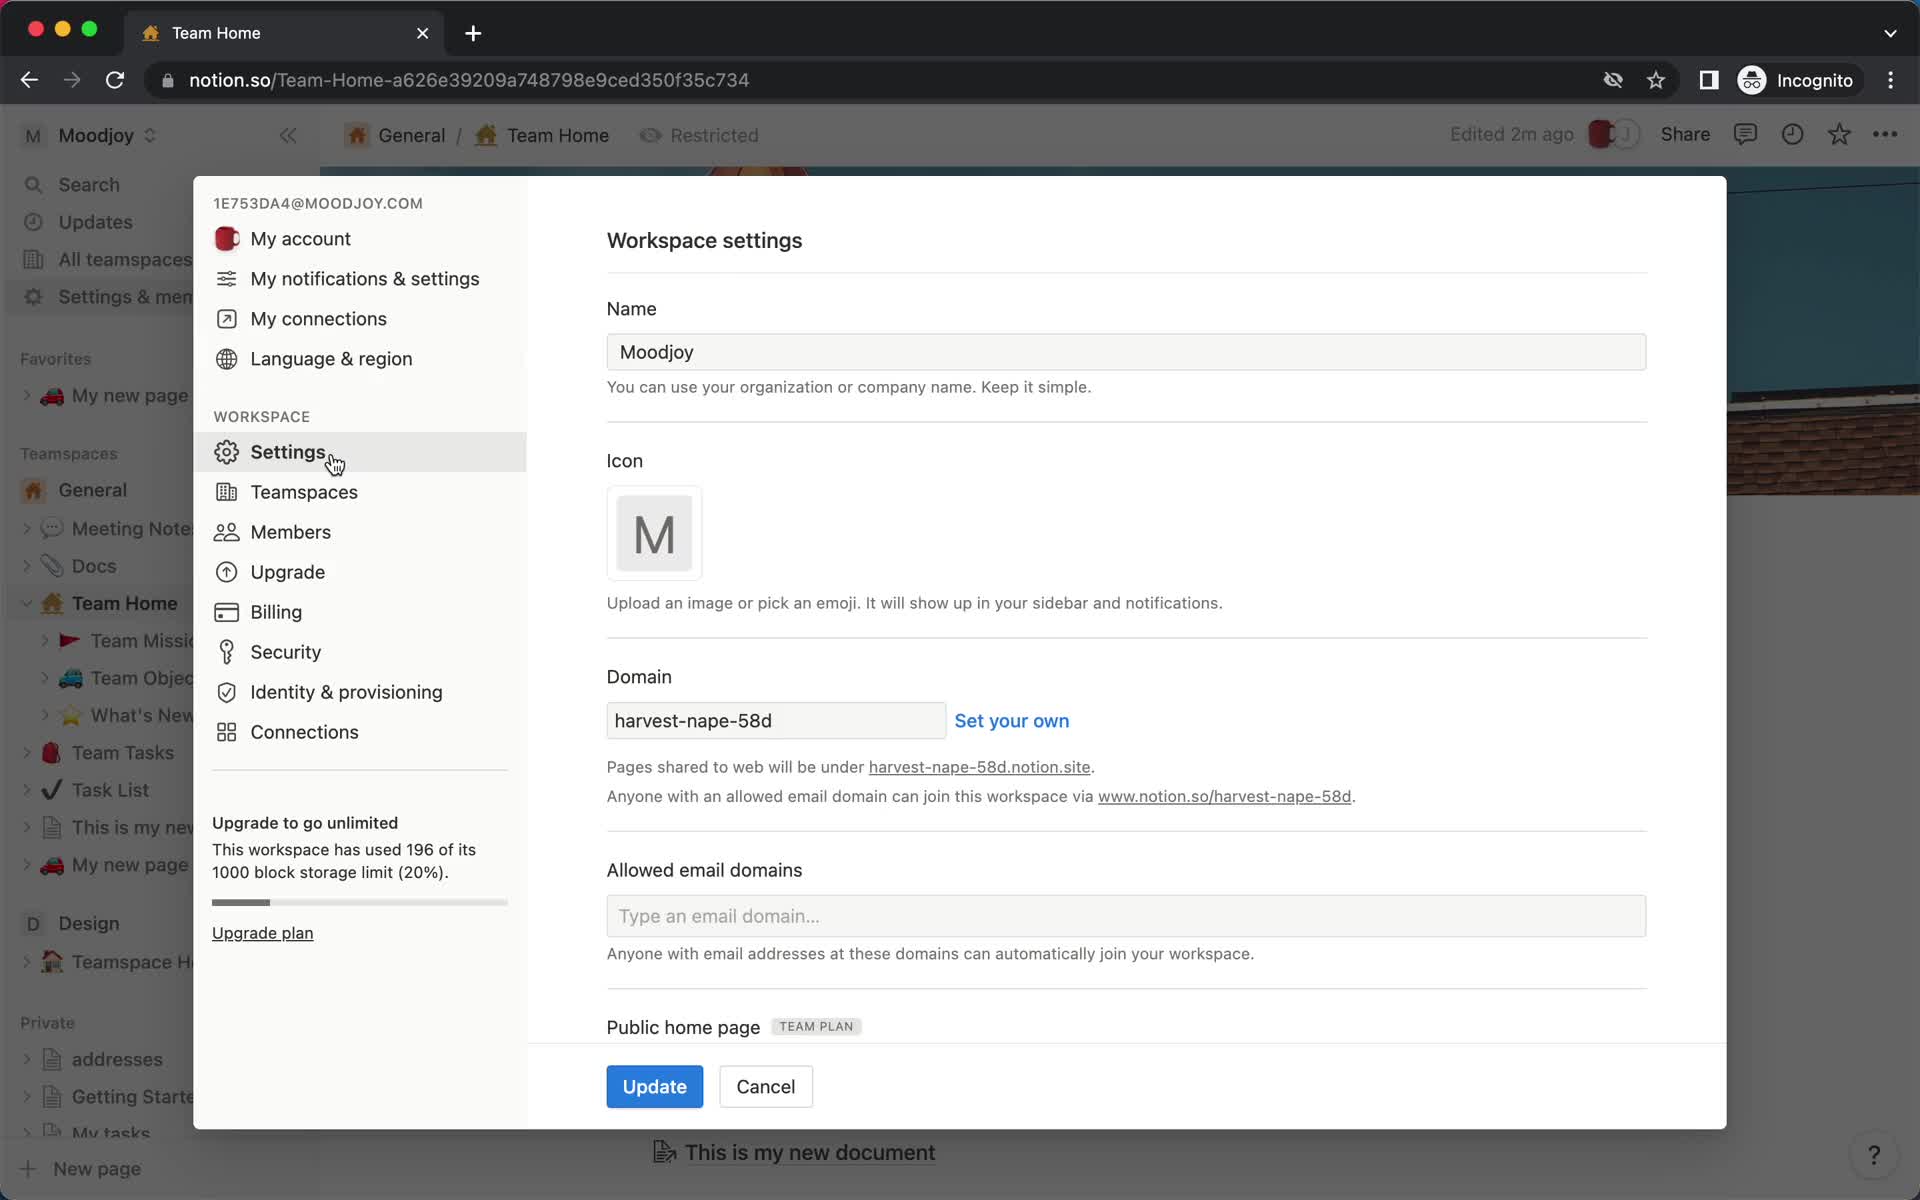
Task: Open page comments icon
Action: click(1745, 134)
